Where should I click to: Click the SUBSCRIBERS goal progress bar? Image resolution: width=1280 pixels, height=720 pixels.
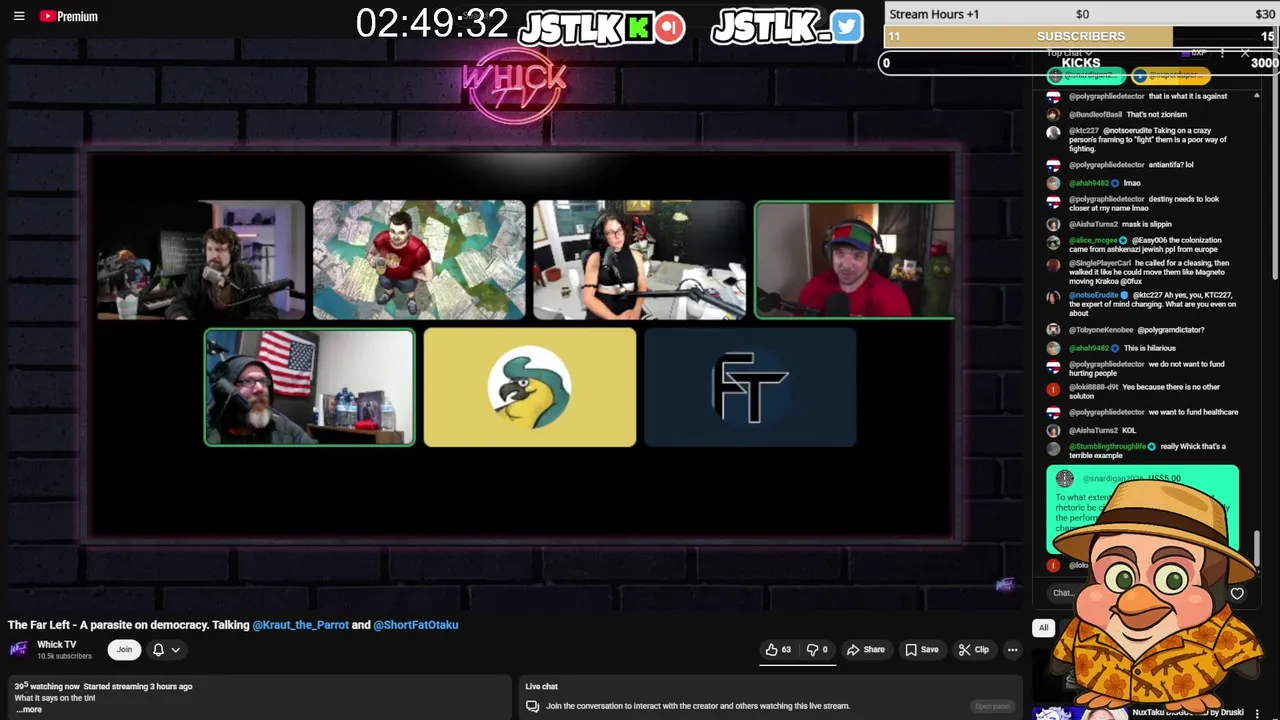point(1081,36)
